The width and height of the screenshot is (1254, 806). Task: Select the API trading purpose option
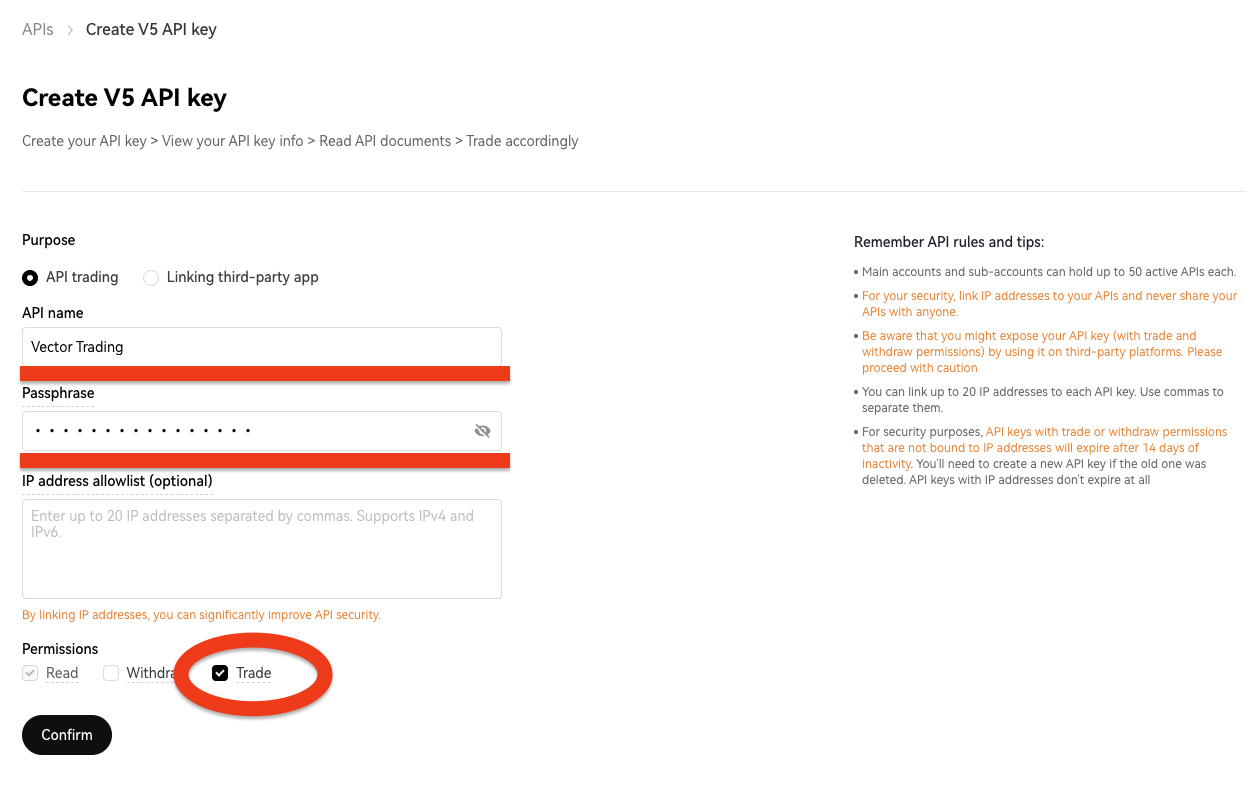click(x=31, y=277)
